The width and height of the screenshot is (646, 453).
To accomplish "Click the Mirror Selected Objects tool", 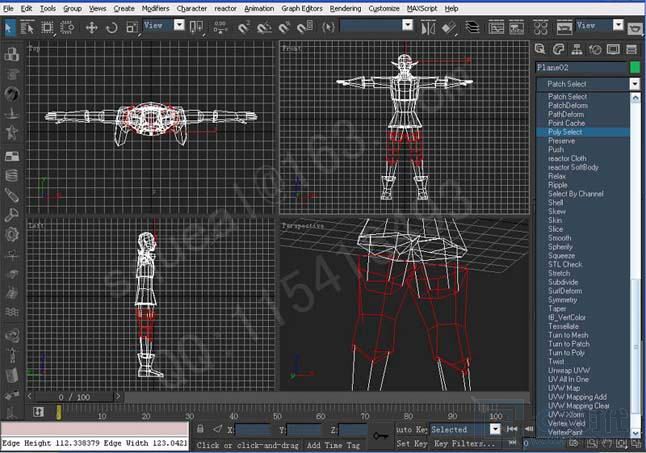I will [x=428, y=28].
